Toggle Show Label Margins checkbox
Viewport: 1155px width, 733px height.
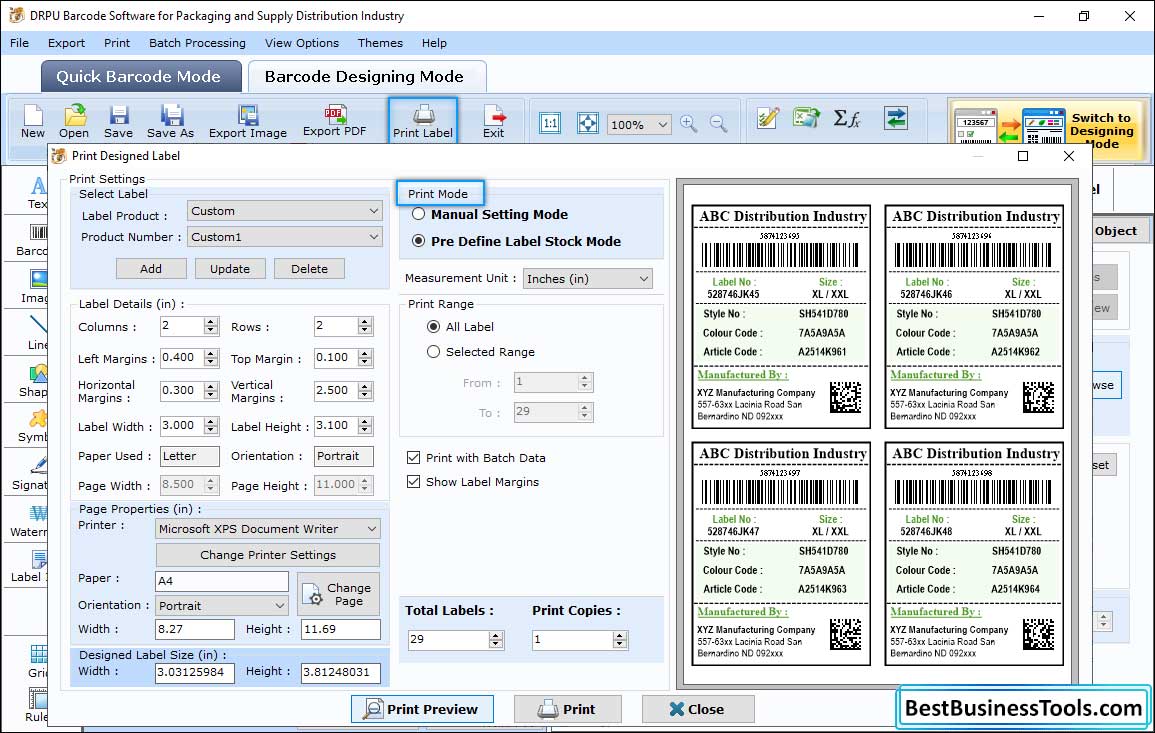[413, 482]
